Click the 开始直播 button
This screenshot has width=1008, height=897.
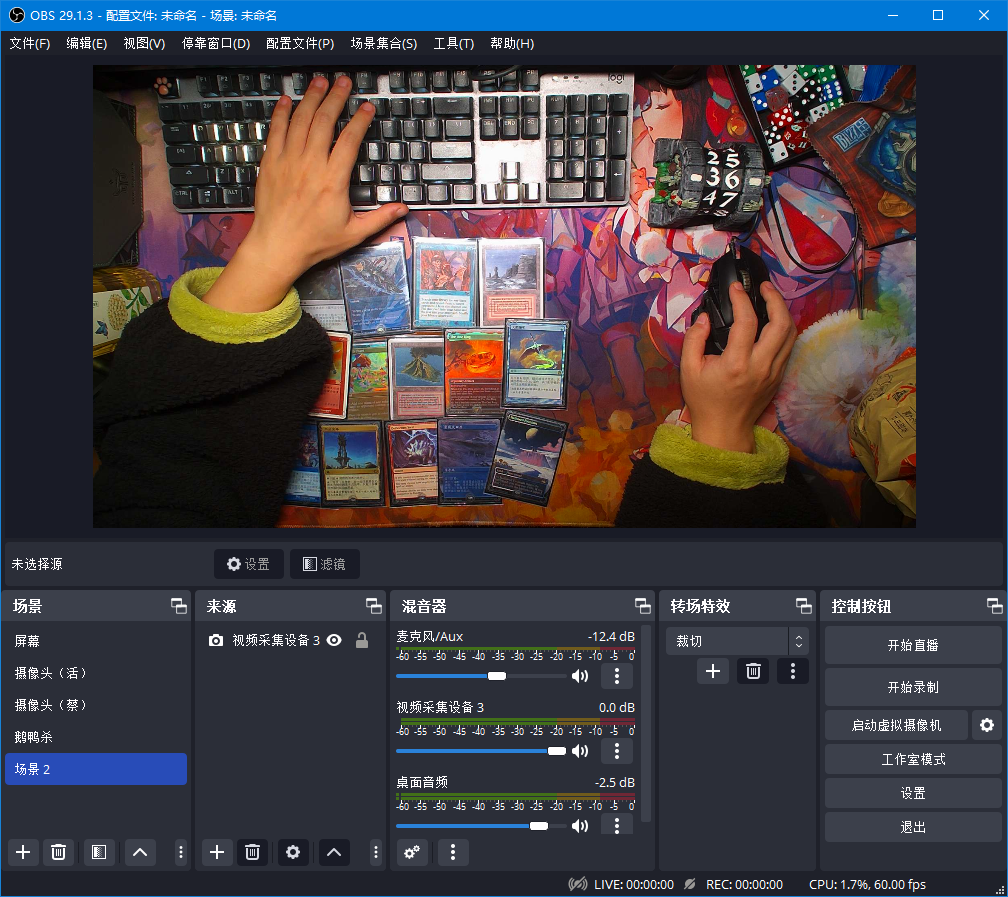912,645
